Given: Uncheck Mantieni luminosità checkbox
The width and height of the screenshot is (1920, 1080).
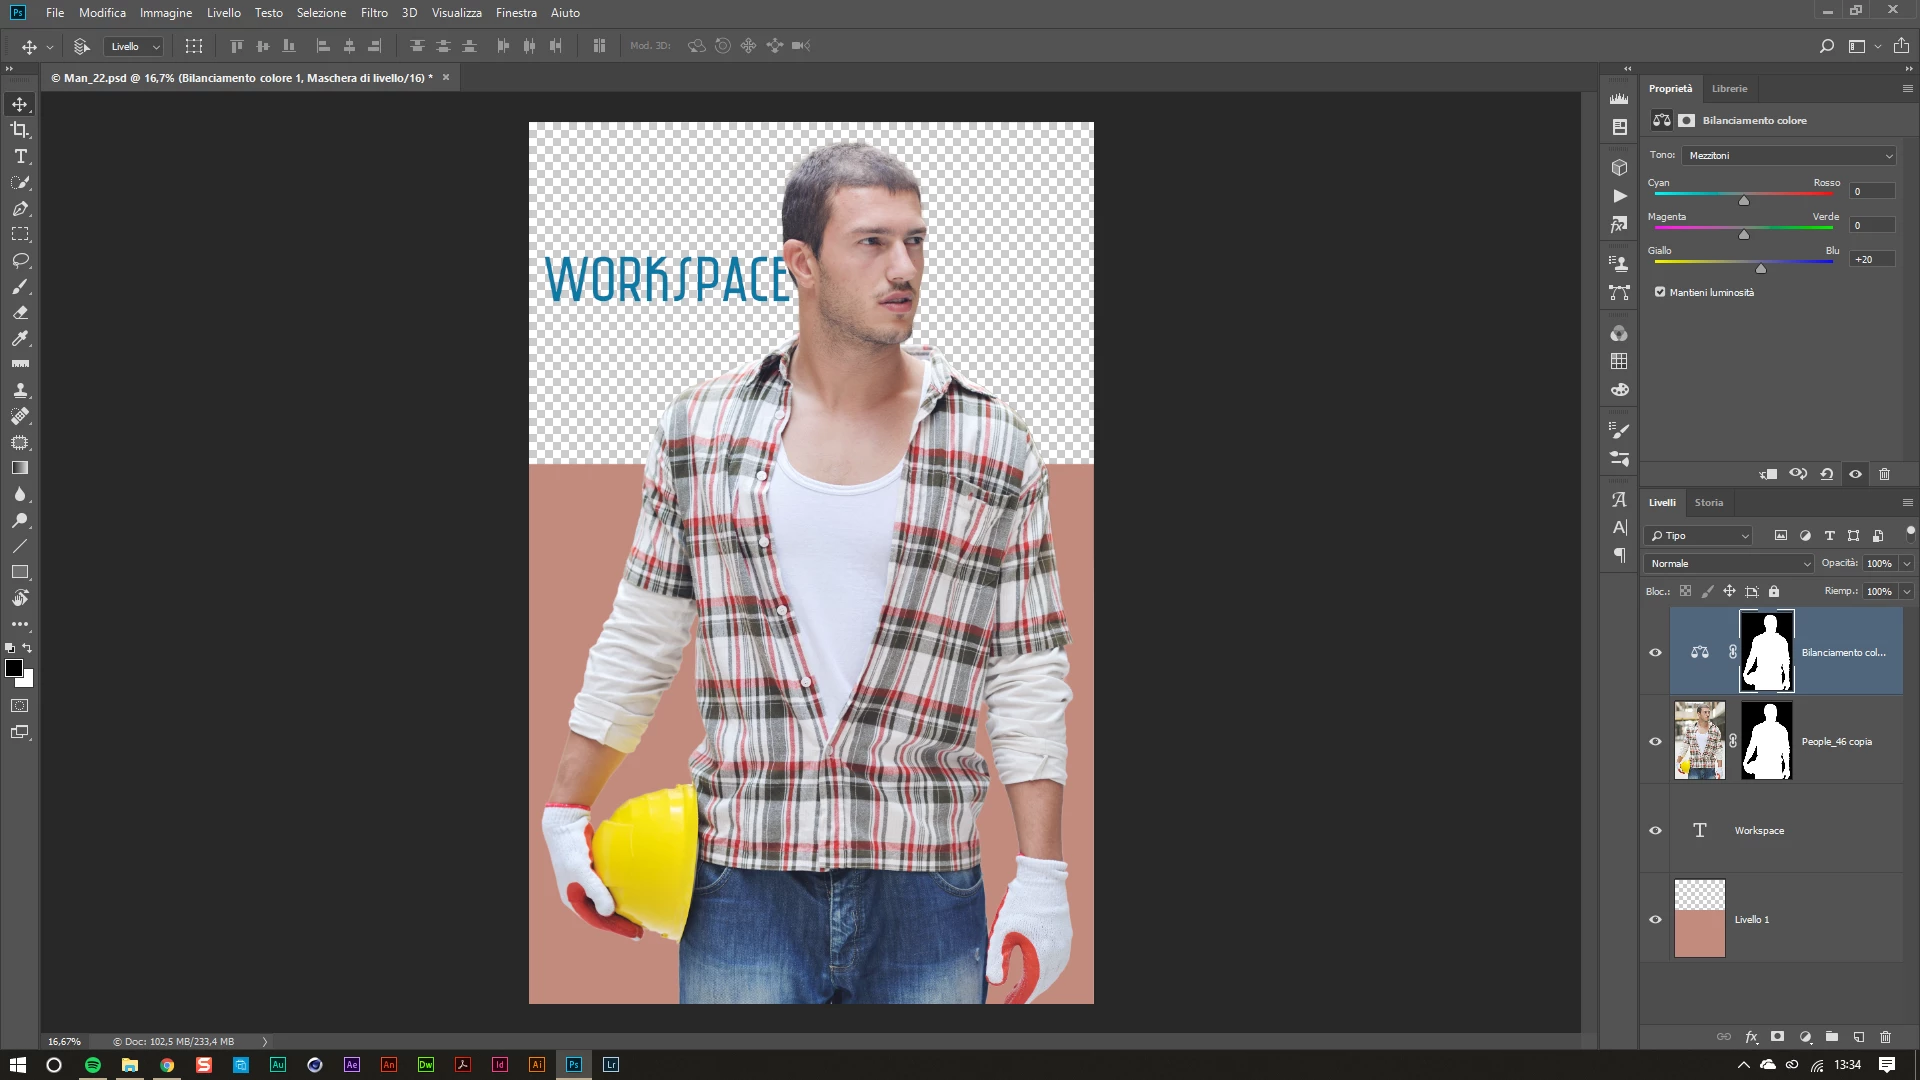Looking at the screenshot, I should click(1660, 292).
